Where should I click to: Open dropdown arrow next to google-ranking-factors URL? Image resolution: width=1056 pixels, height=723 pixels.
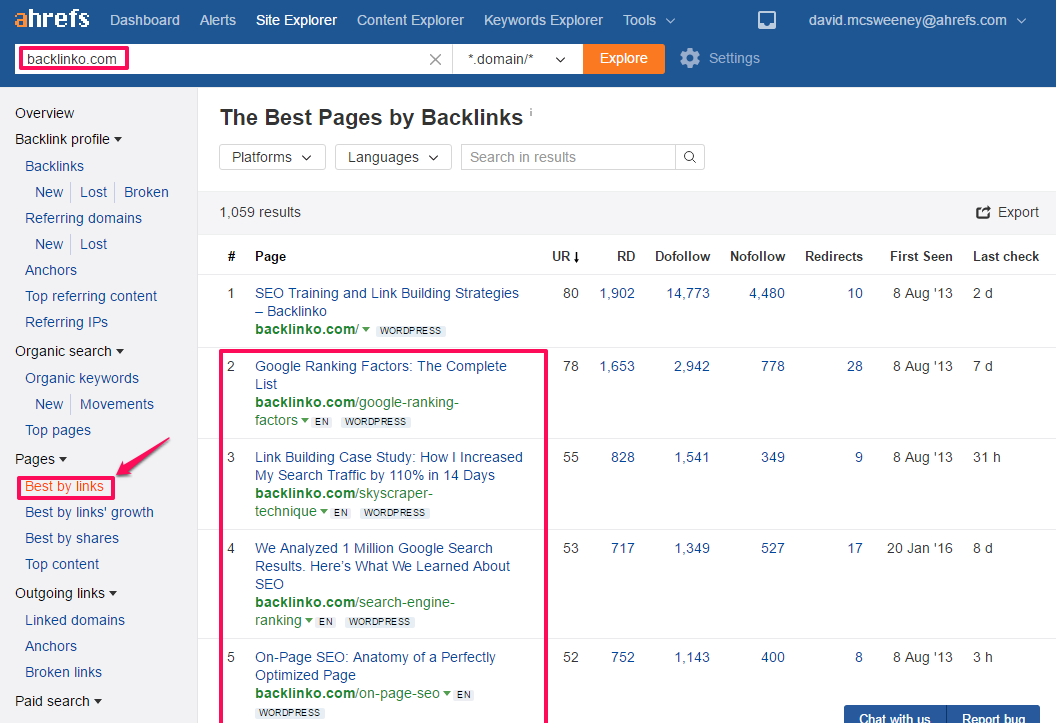click(305, 421)
